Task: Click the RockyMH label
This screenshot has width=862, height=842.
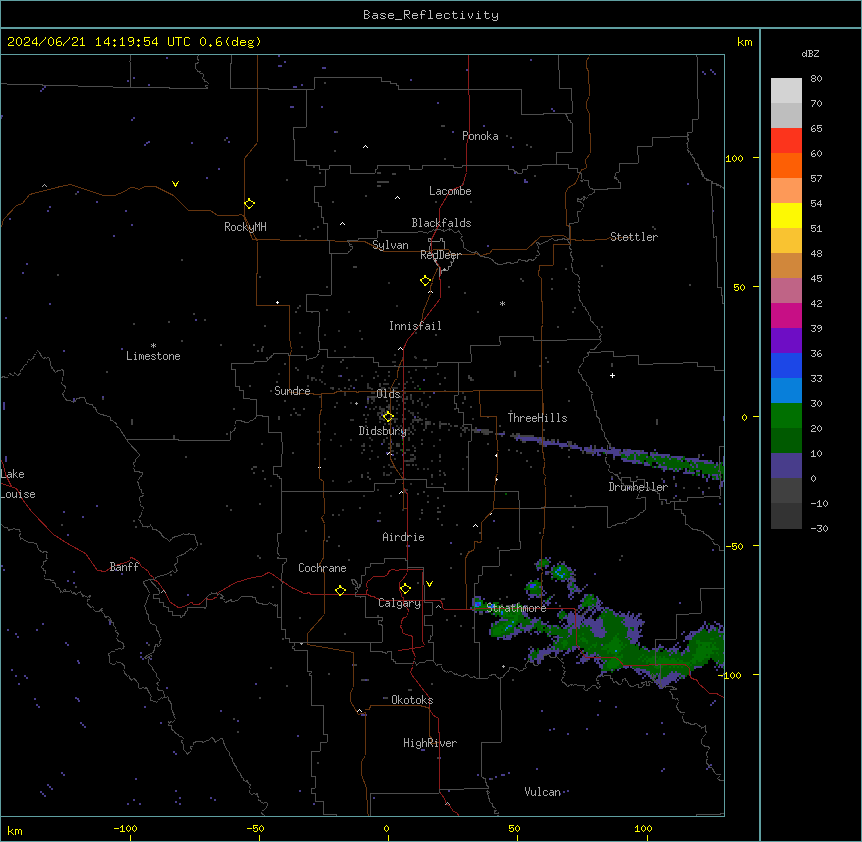Action: tap(245, 227)
